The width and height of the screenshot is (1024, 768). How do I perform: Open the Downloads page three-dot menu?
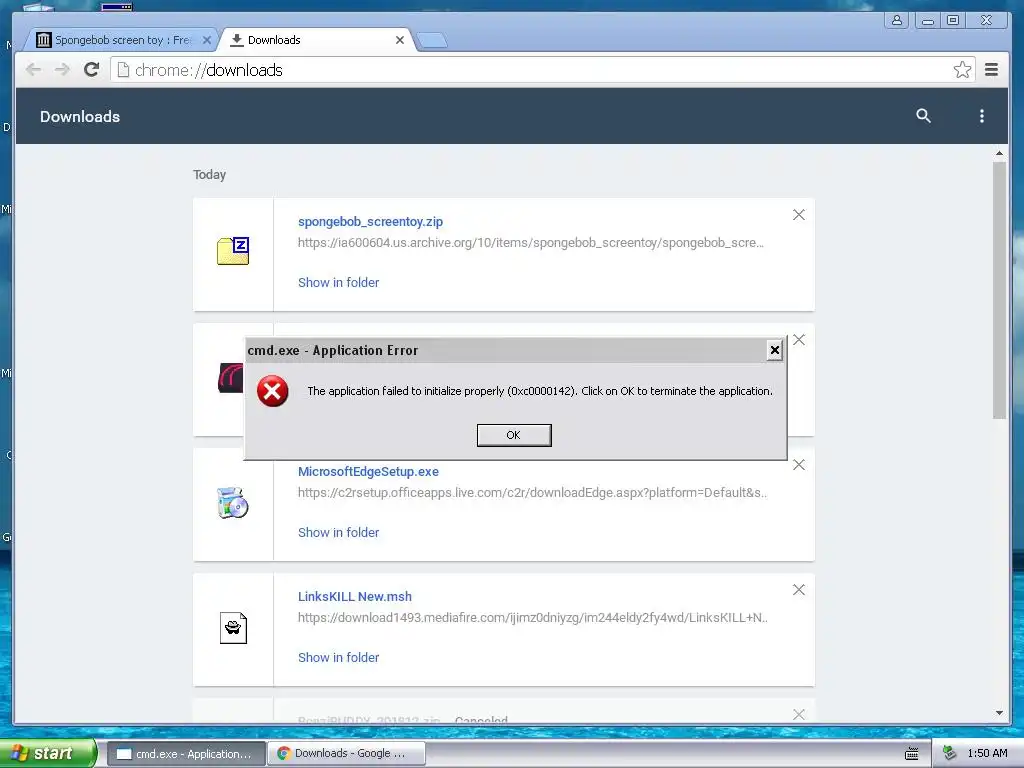point(982,116)
